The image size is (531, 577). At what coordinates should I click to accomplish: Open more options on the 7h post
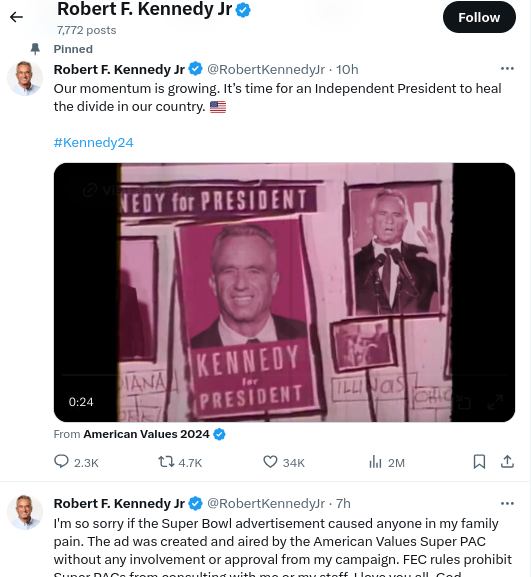coord(507,503)
